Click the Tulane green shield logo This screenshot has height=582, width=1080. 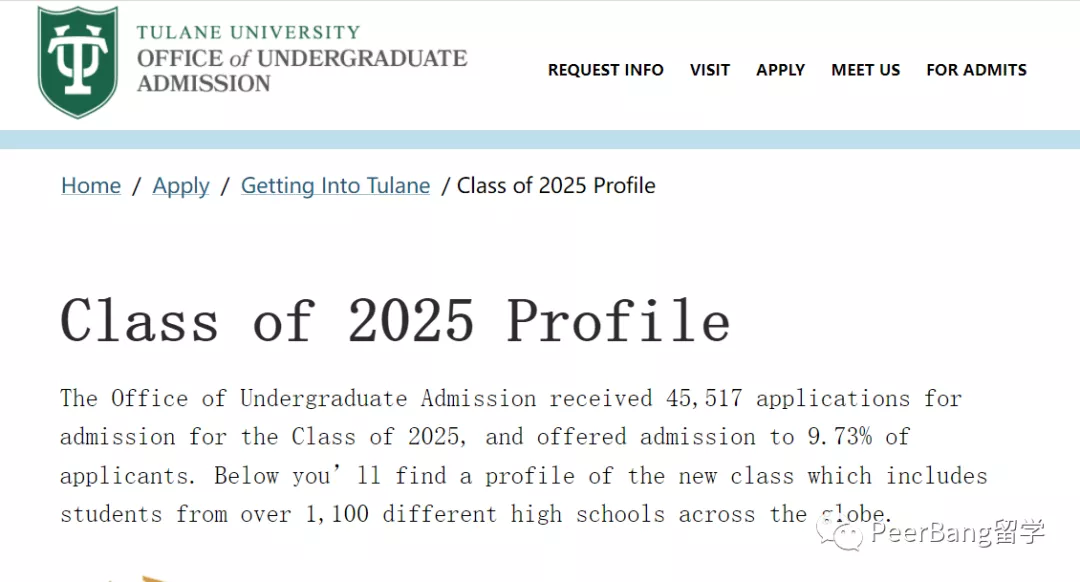(x=77, y=62)
